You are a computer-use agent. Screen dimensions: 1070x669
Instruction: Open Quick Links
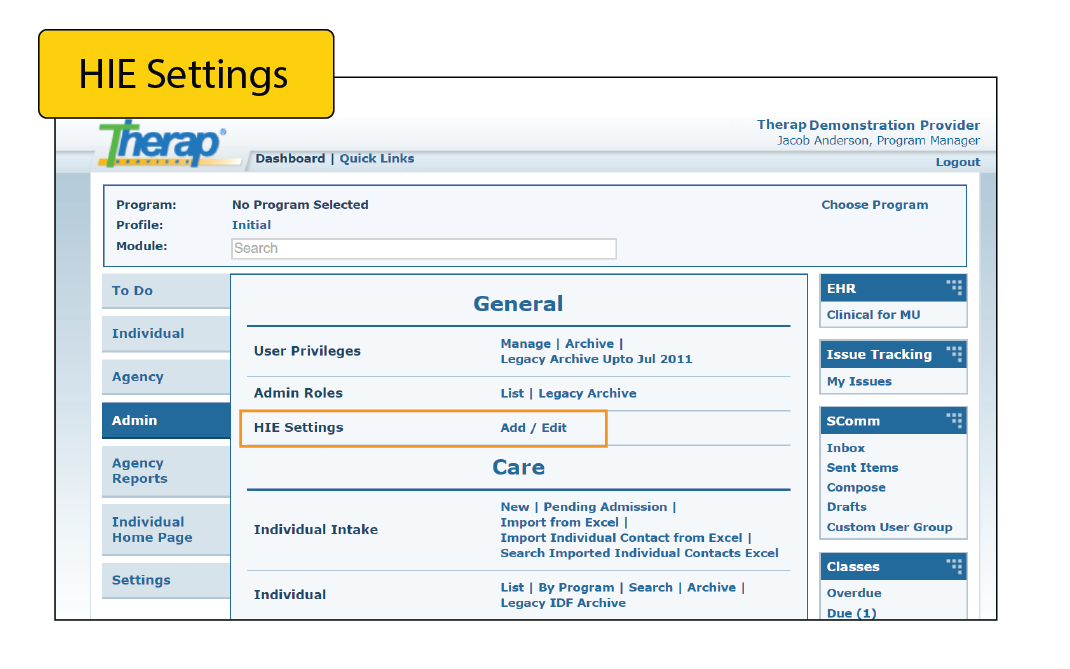click(x=377, y=158)
